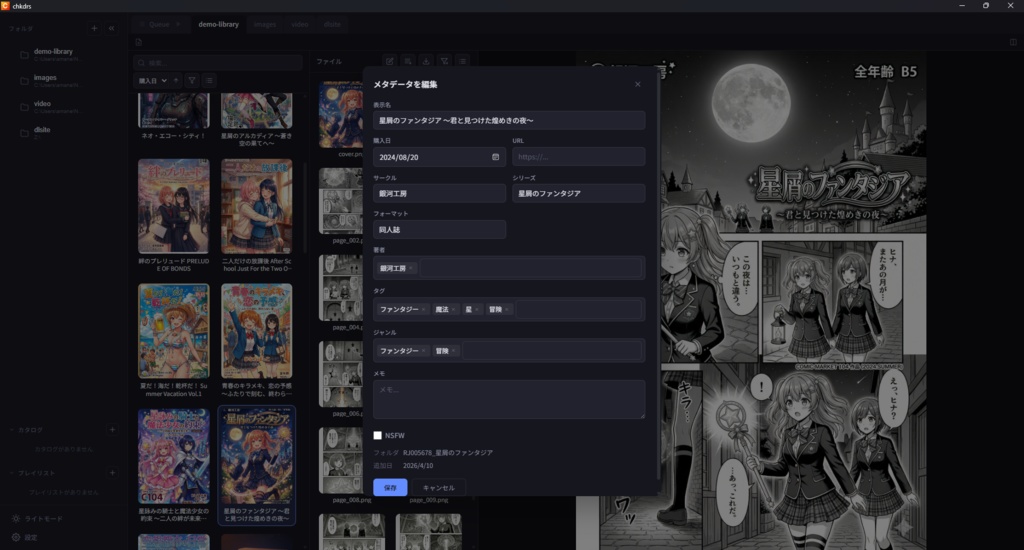Add a new プレイリスト with plus icon
This screenshot has height=550, width=1024.
pos(112,472)
